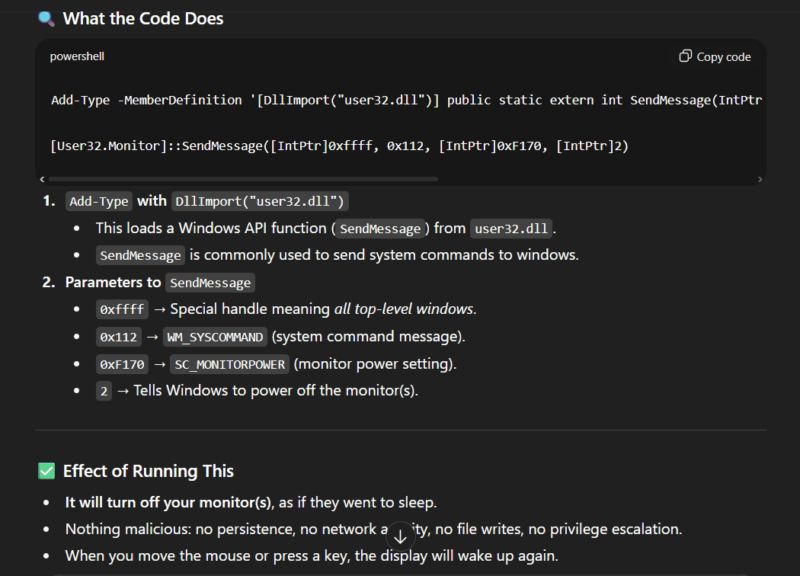Select the DllImport("user32.dll") code chip
800x576 pixels.
(259, 201)
